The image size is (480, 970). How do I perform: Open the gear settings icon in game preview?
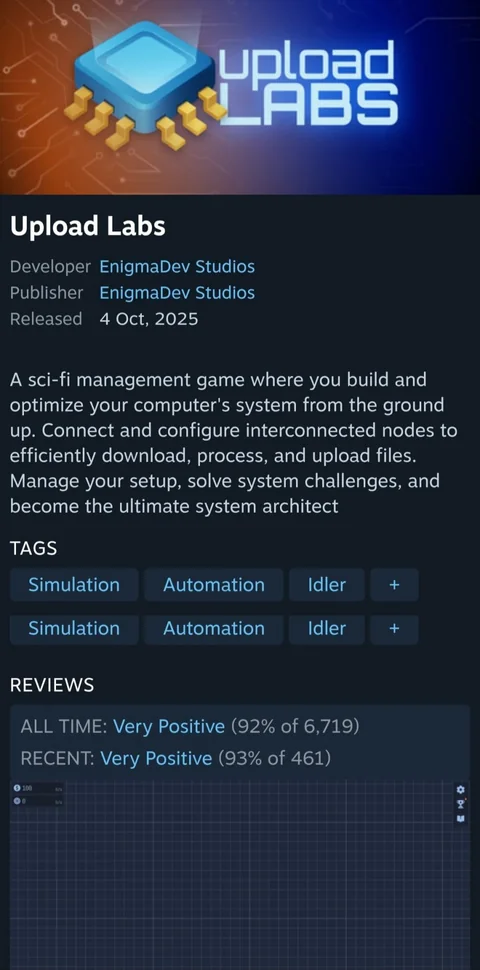coord(460,789)
